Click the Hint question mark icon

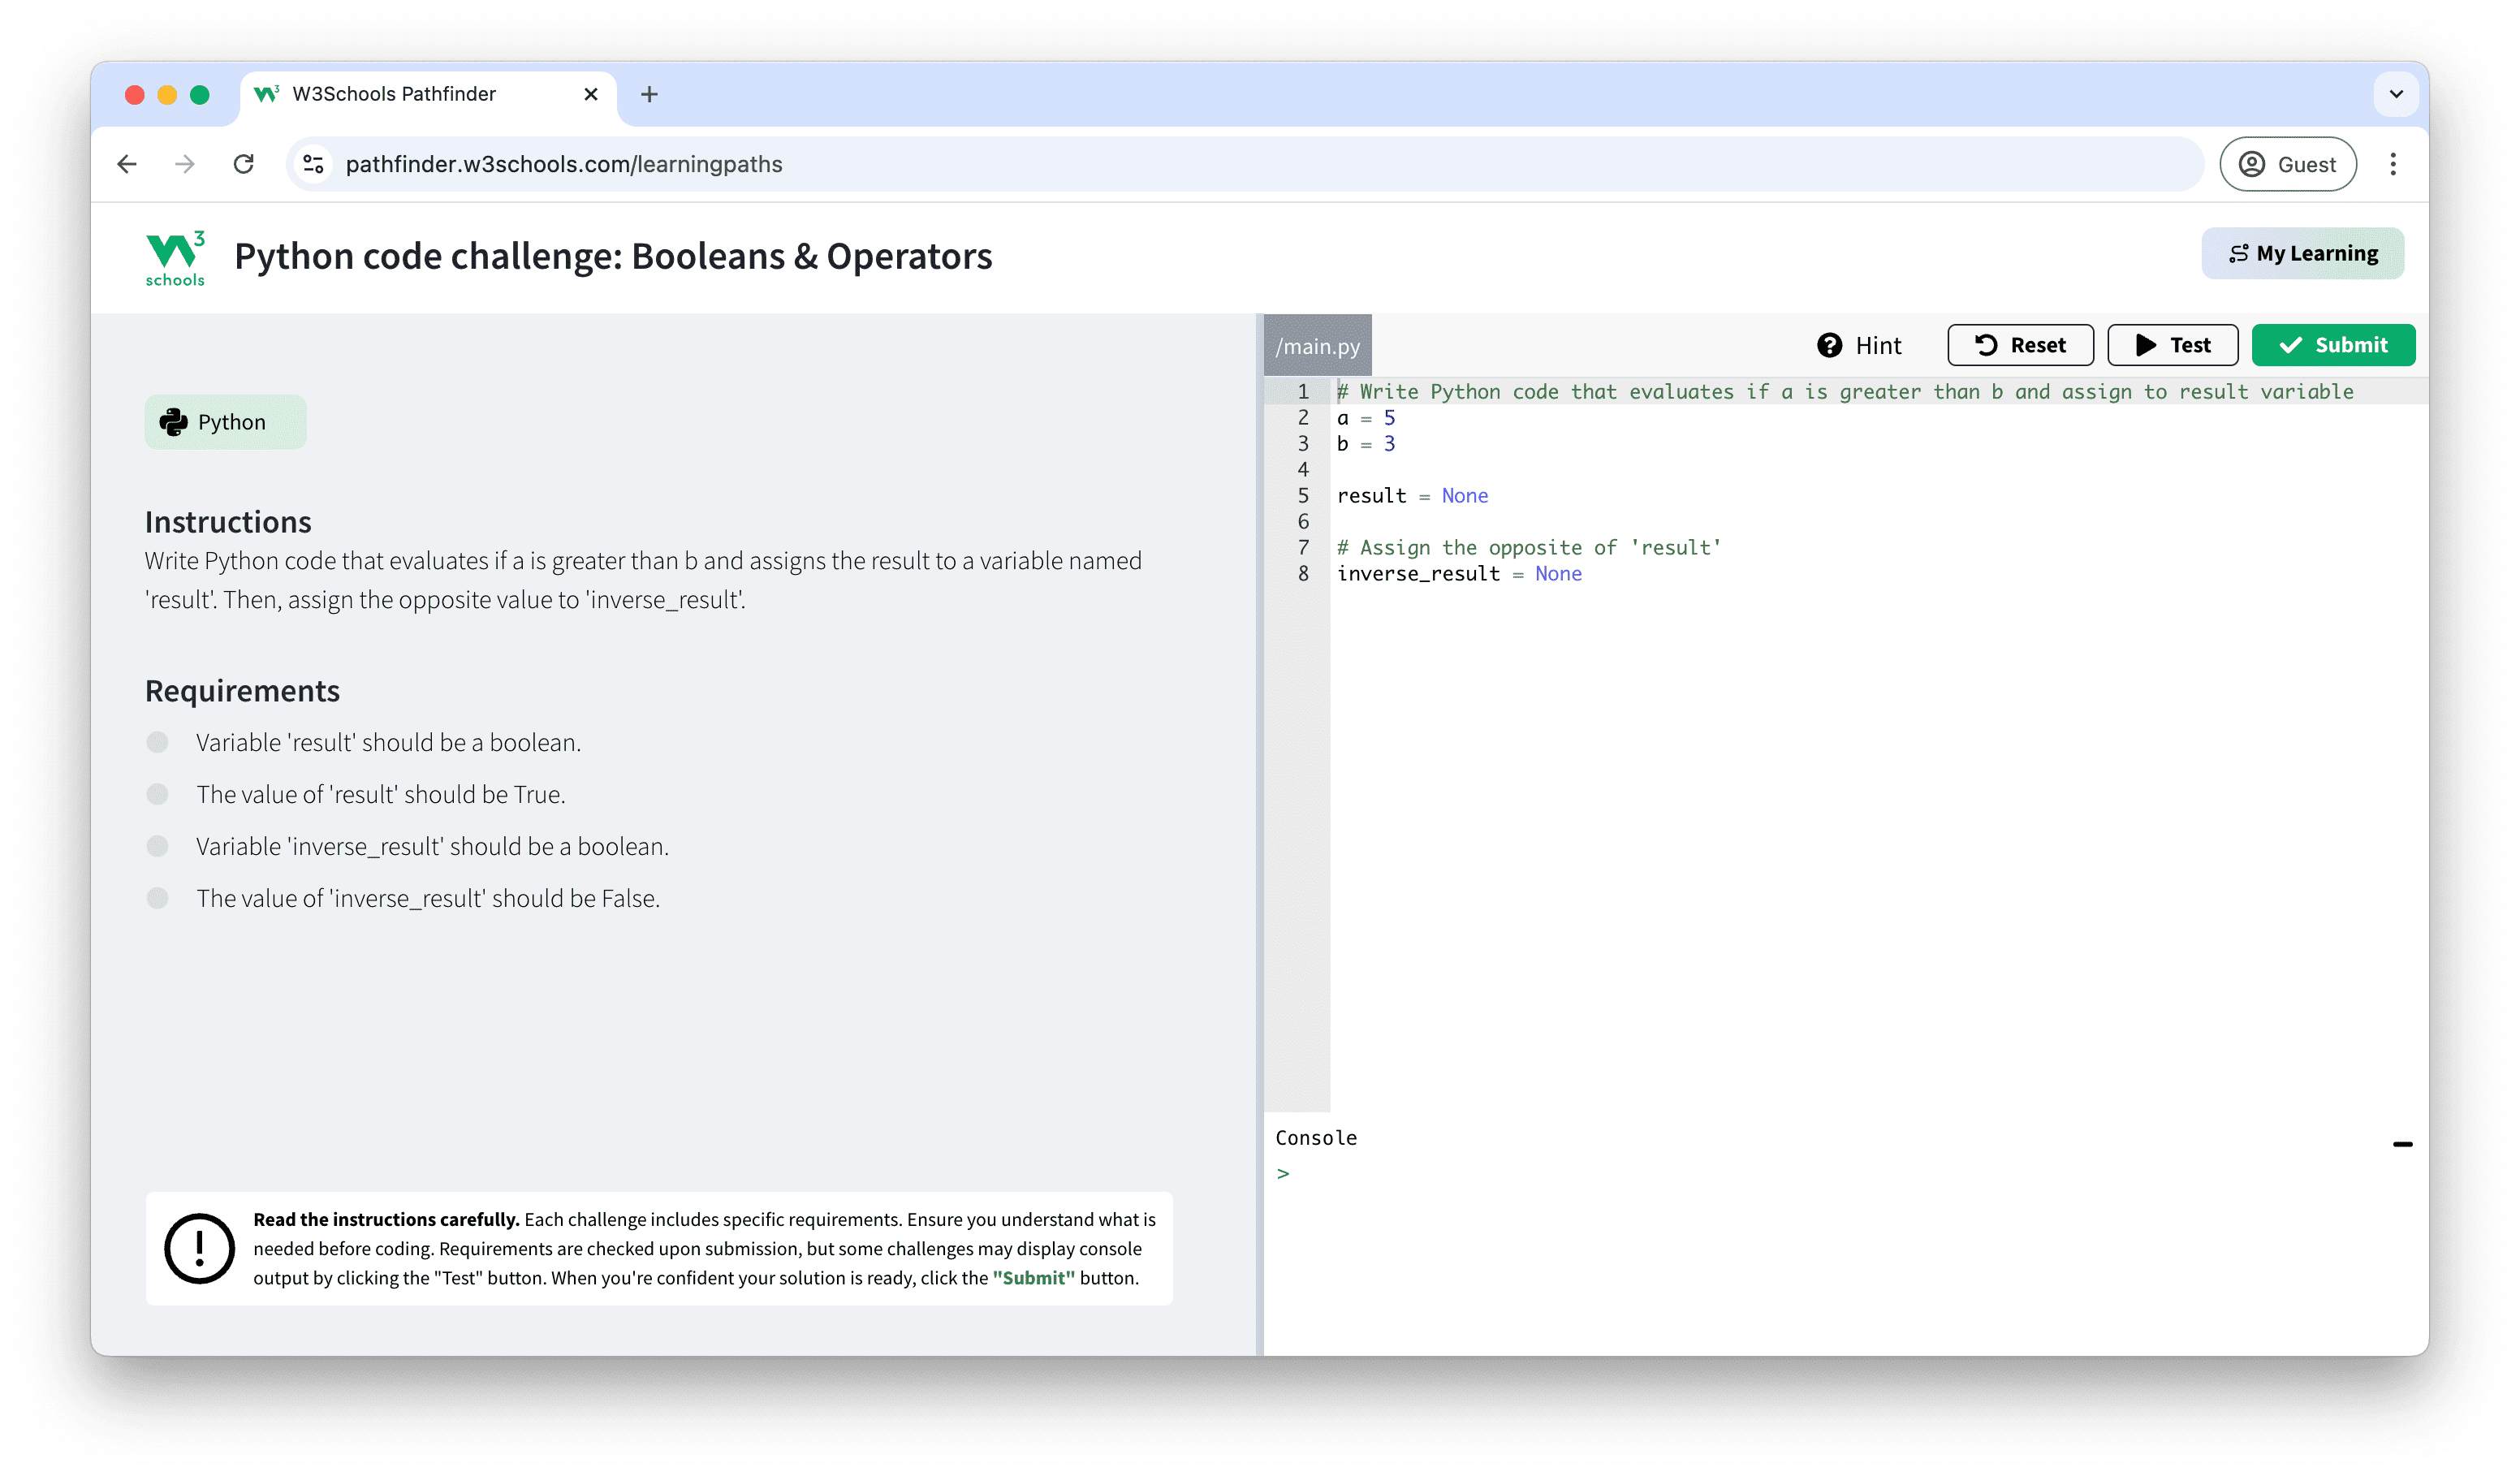(x=1829, y=345)
